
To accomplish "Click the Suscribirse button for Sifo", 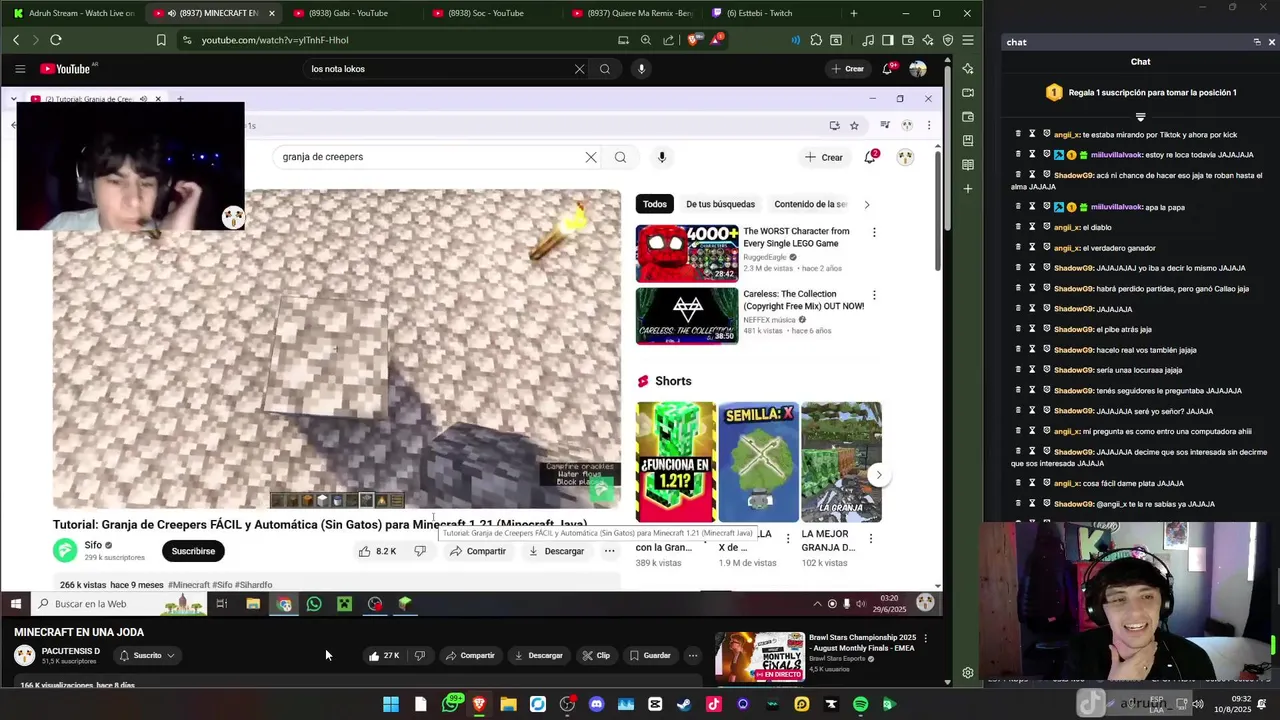I will (193, 551).
